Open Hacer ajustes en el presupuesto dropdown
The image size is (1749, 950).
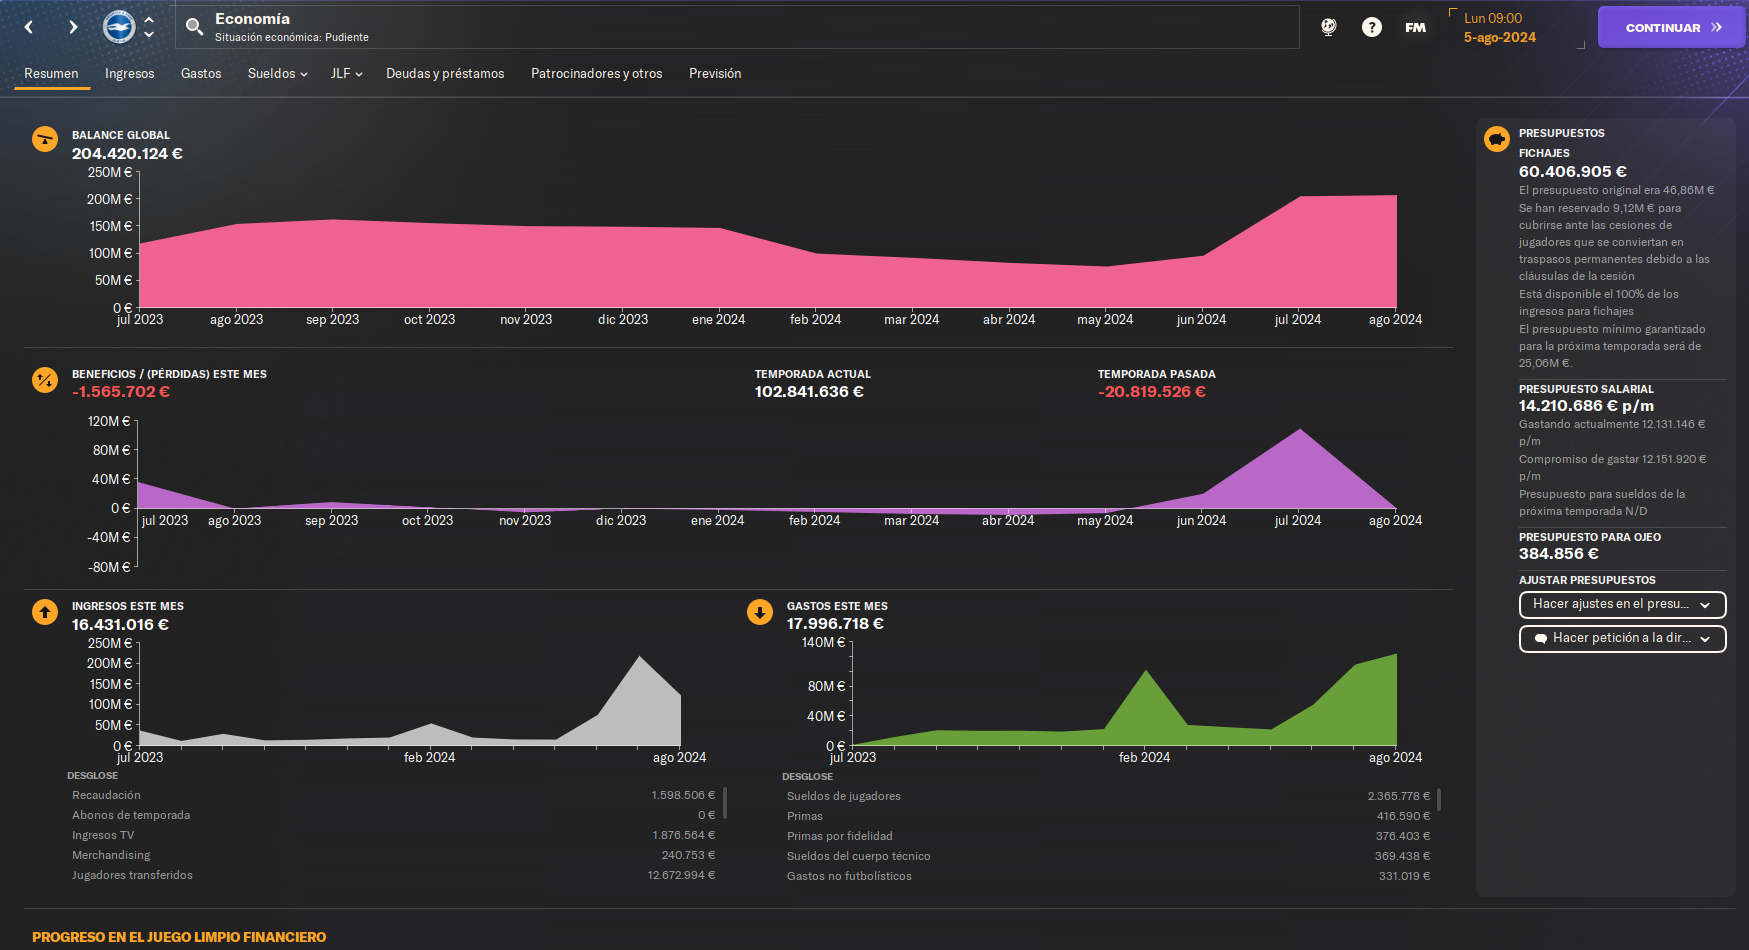(1622, 604)
